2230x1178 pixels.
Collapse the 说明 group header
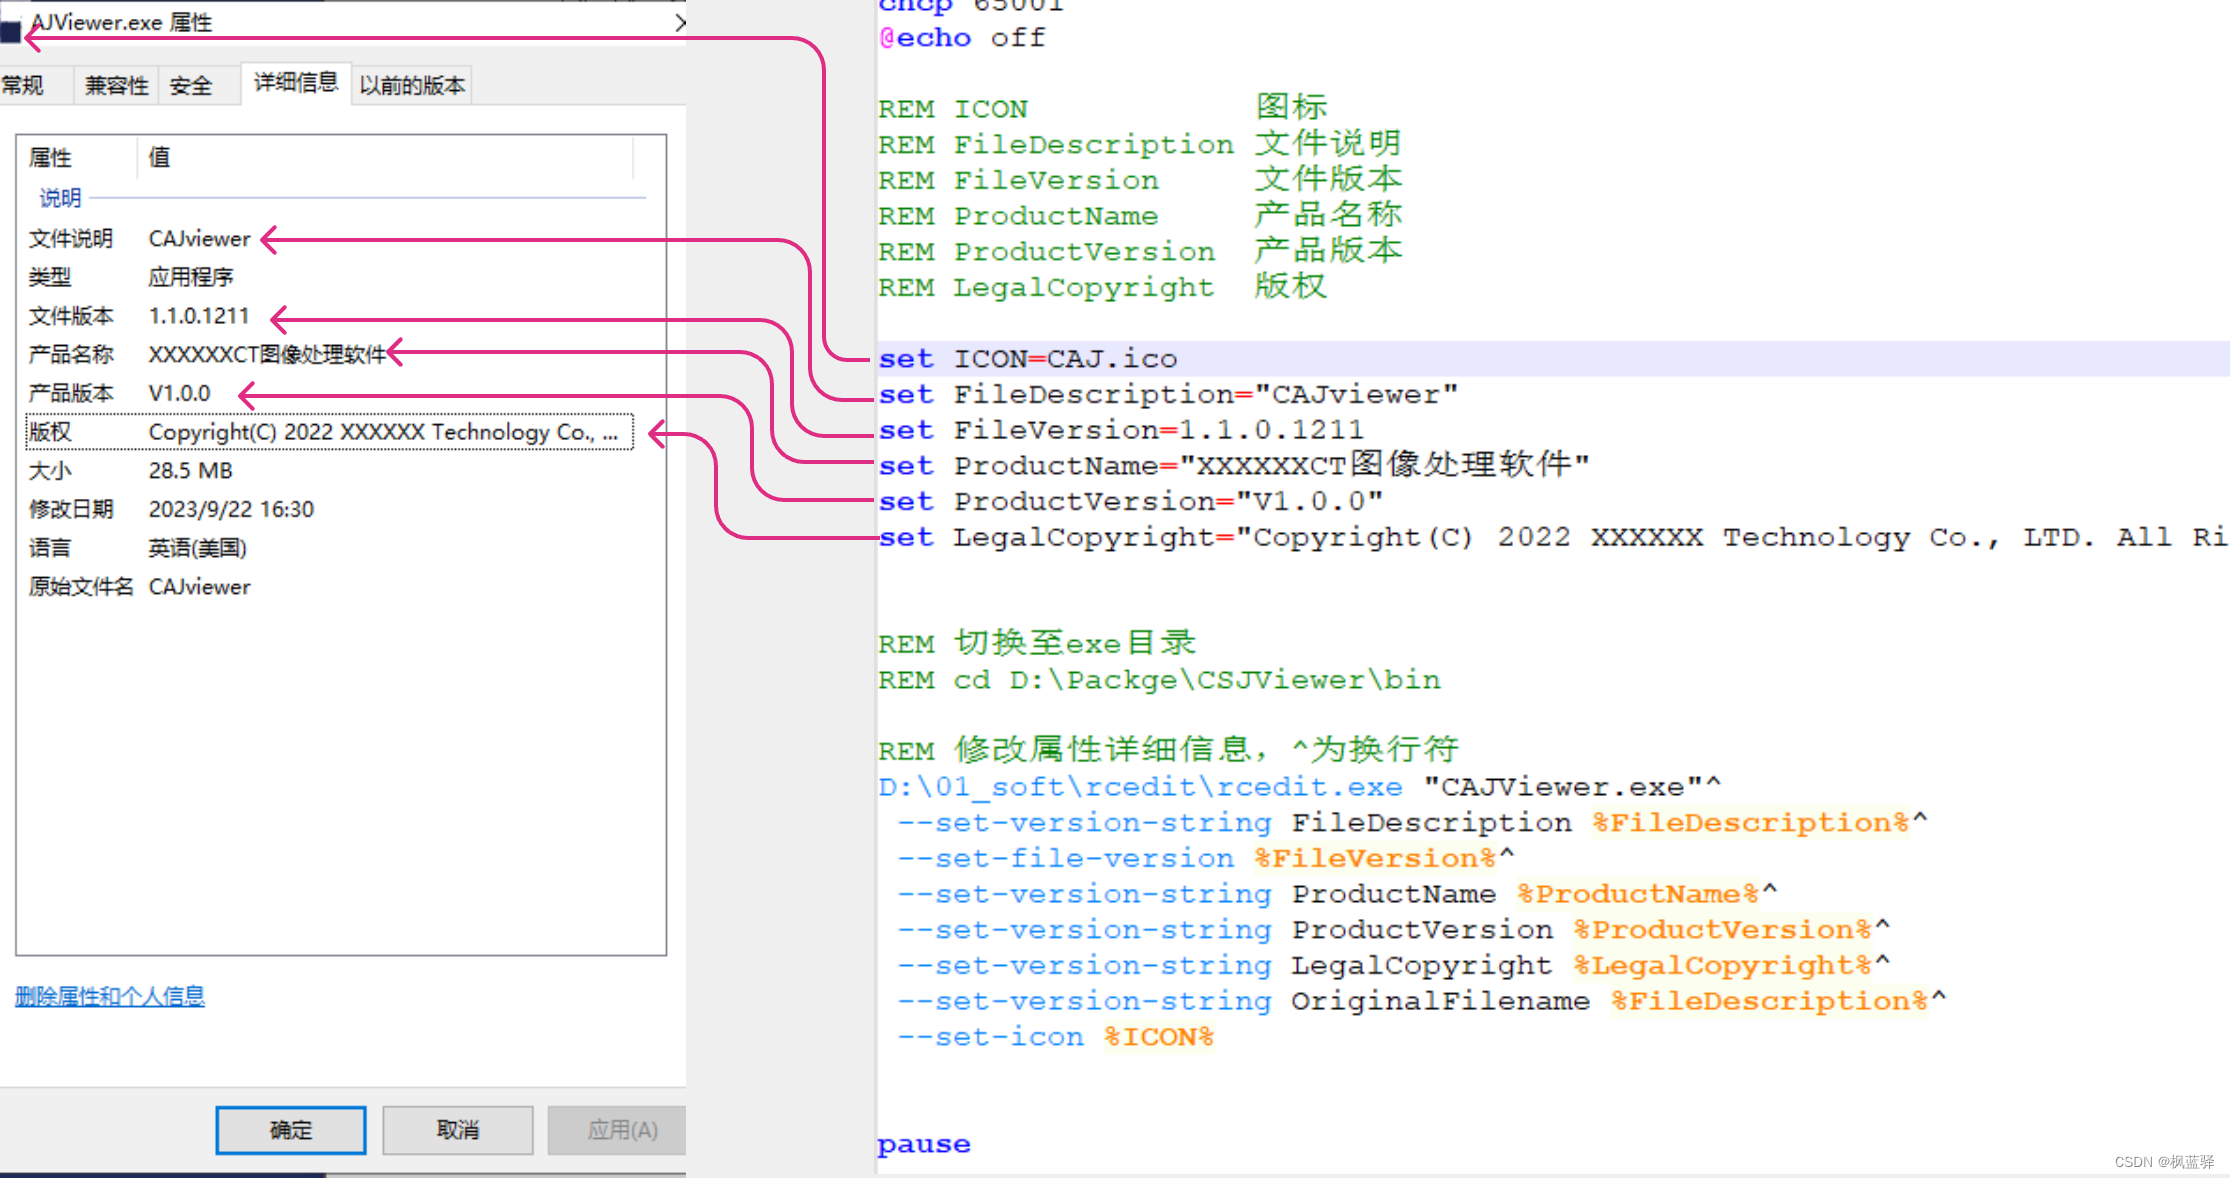60,198
